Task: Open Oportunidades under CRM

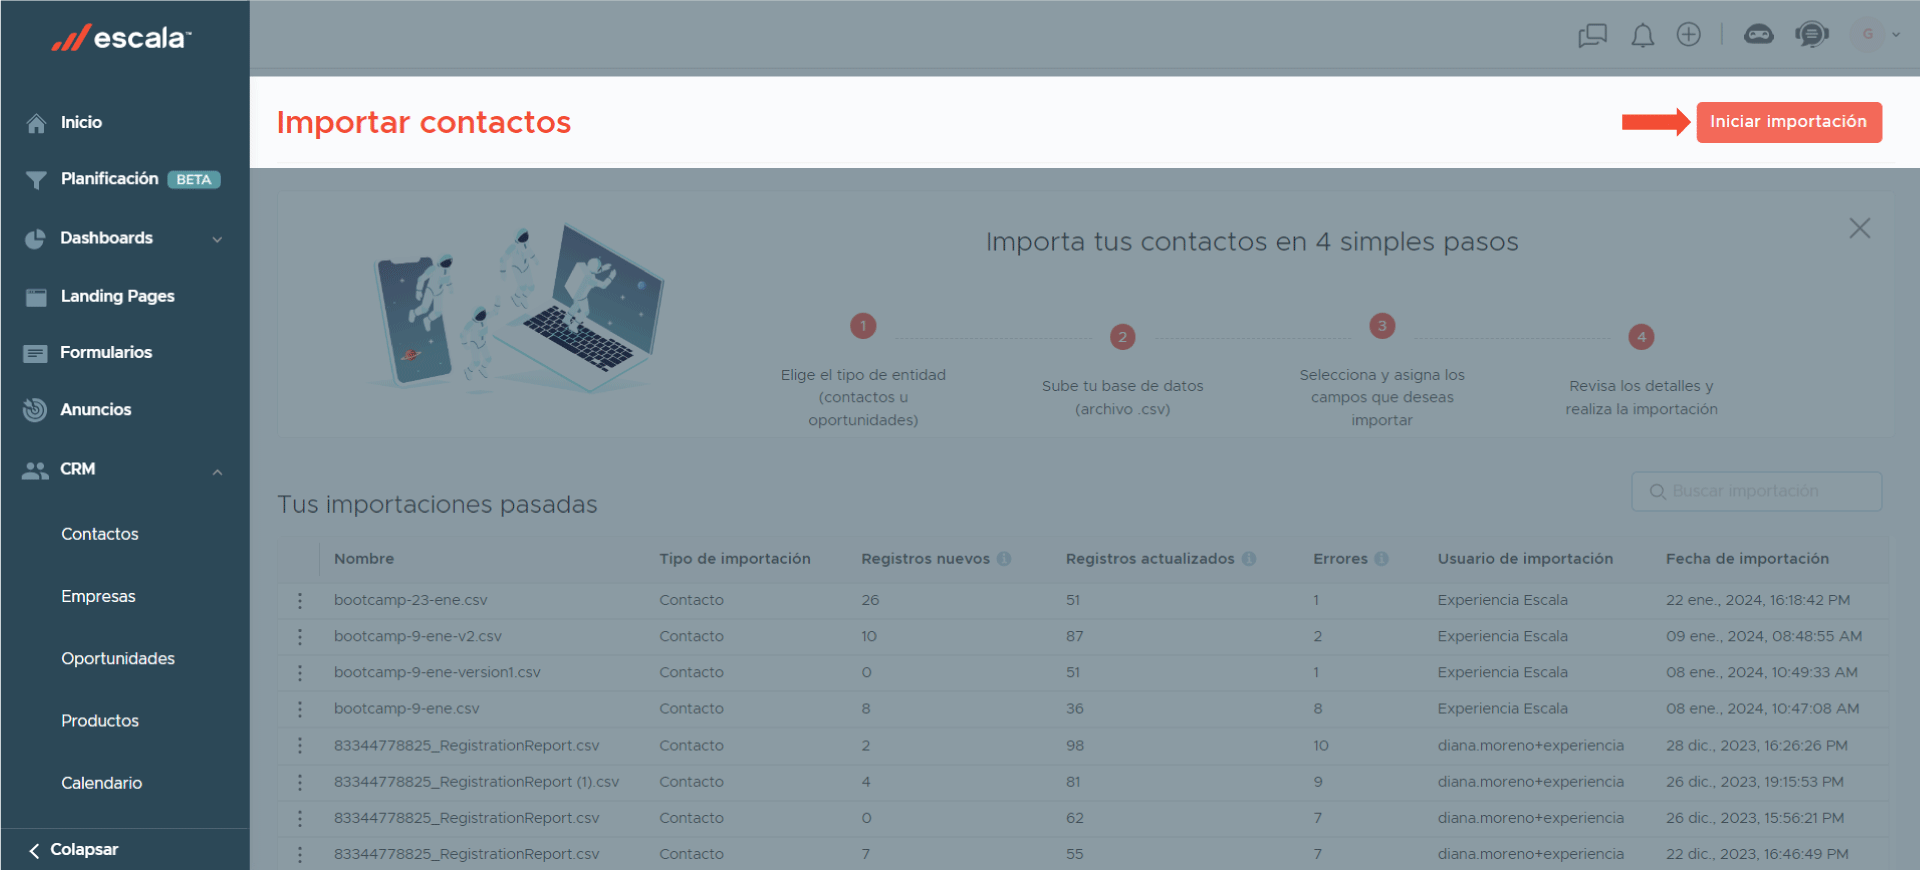Action: tap(118, 658)
